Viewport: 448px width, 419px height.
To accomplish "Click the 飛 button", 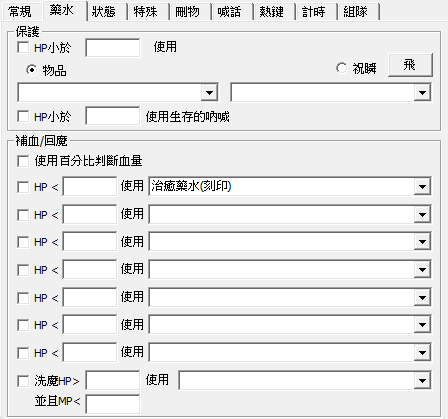I will click(x=410, y=65).
